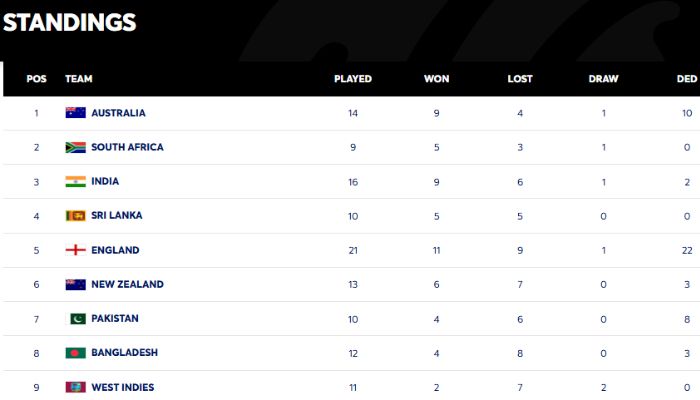This screenshot has height=400, width=700.
Task: Click the POS column header
Action: point(36,79)
